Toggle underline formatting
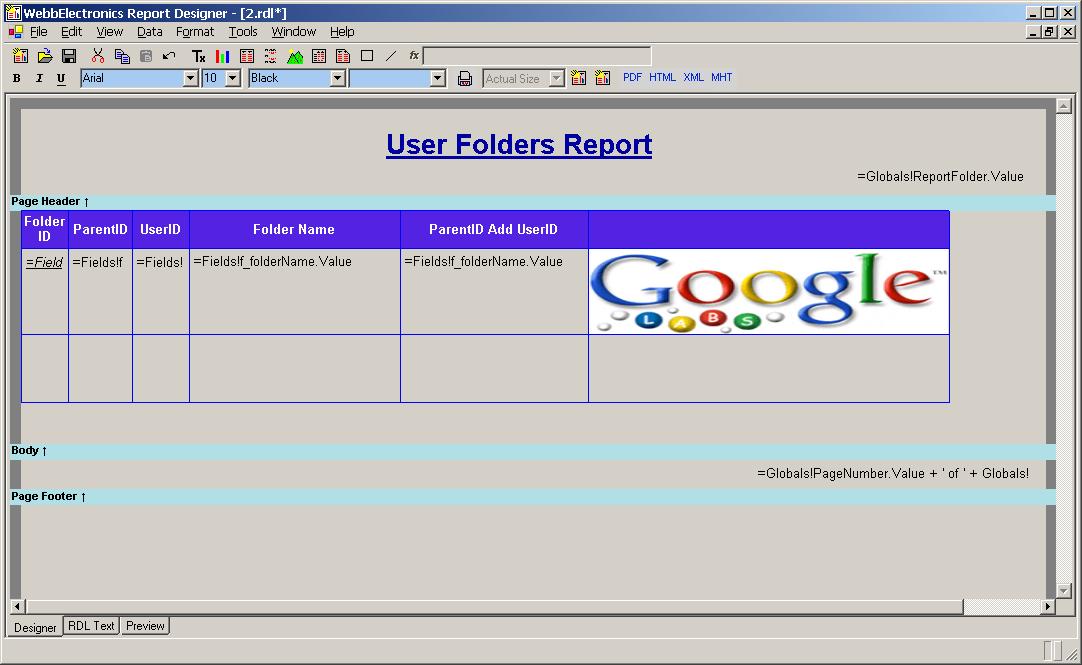The width and height of the screenshot is (1082, 665). click(61, 79)
